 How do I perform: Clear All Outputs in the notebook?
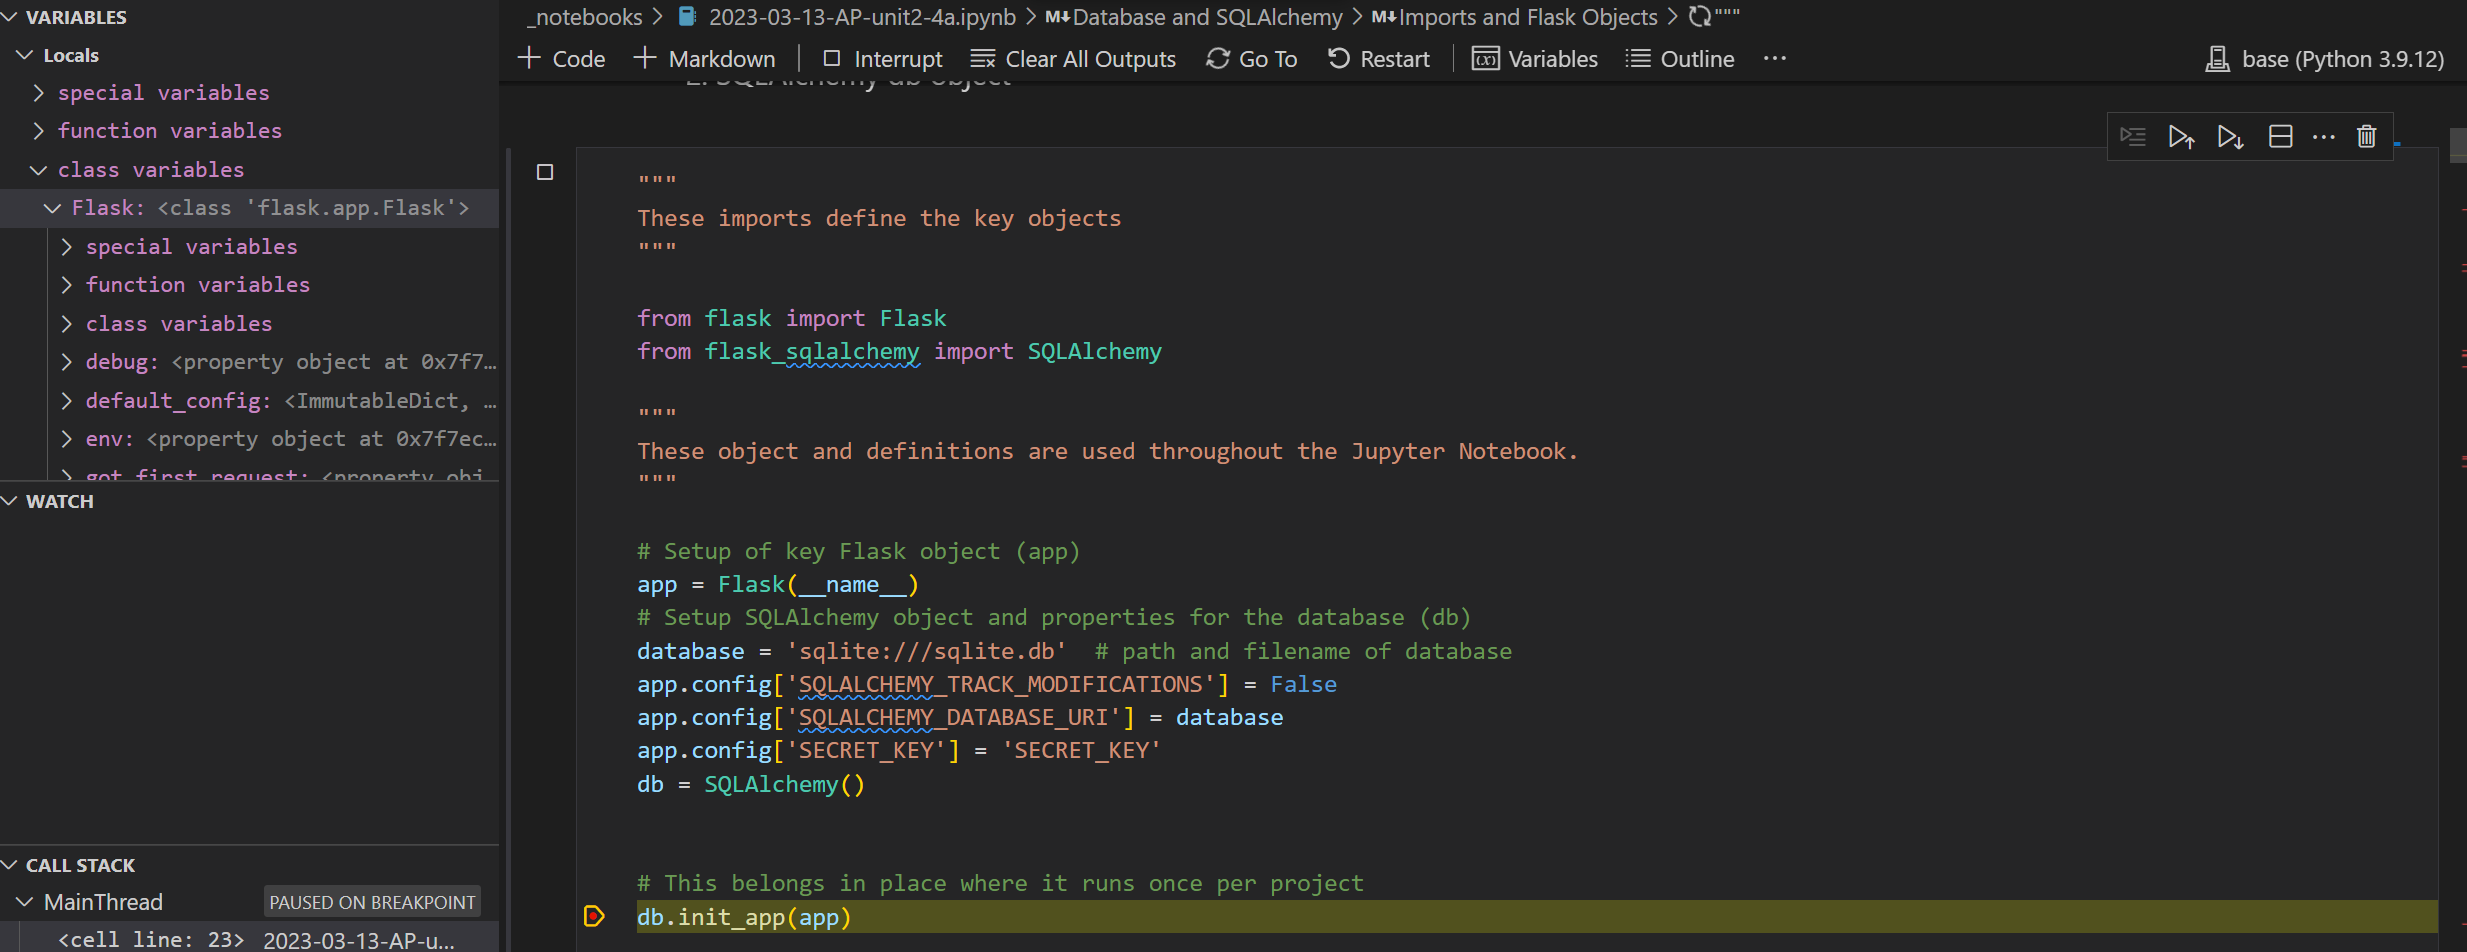tap(1074, 59)
